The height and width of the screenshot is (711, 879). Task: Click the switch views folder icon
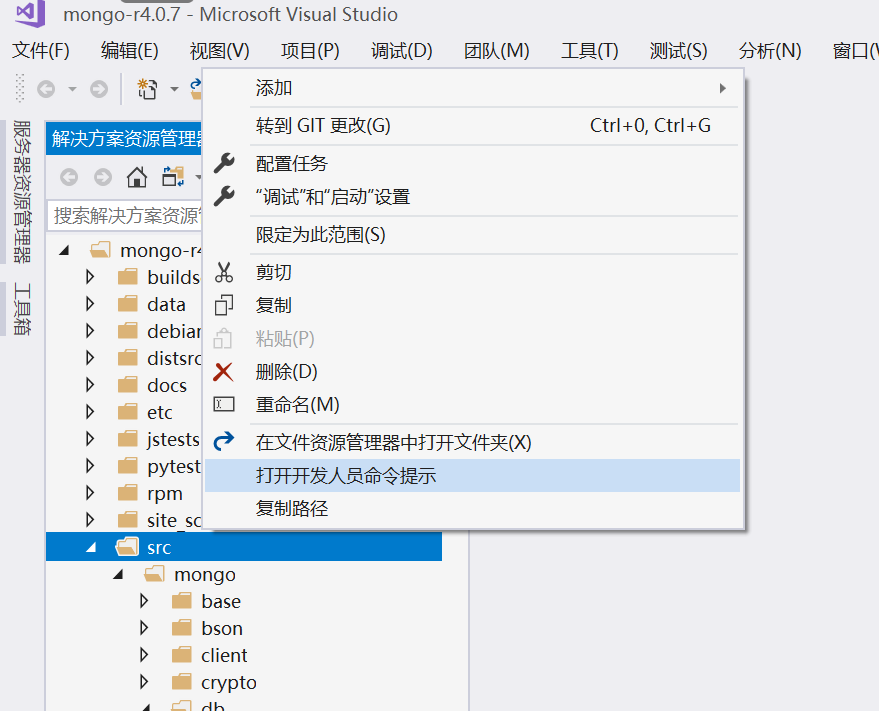tap(173, 177)
